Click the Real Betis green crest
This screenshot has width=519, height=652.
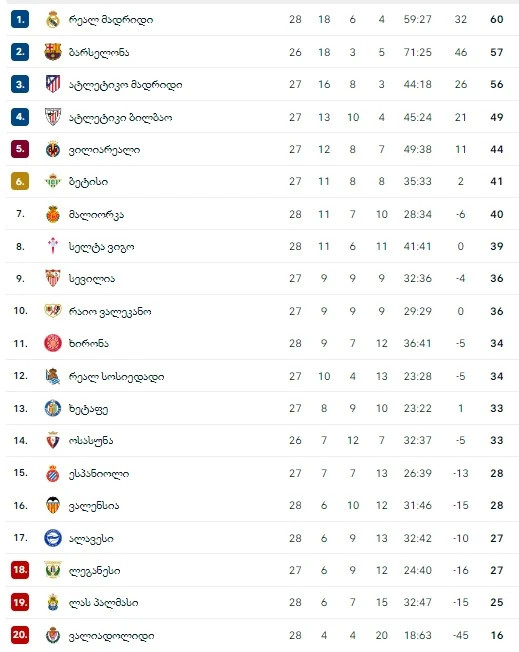[x=53, y=181]
